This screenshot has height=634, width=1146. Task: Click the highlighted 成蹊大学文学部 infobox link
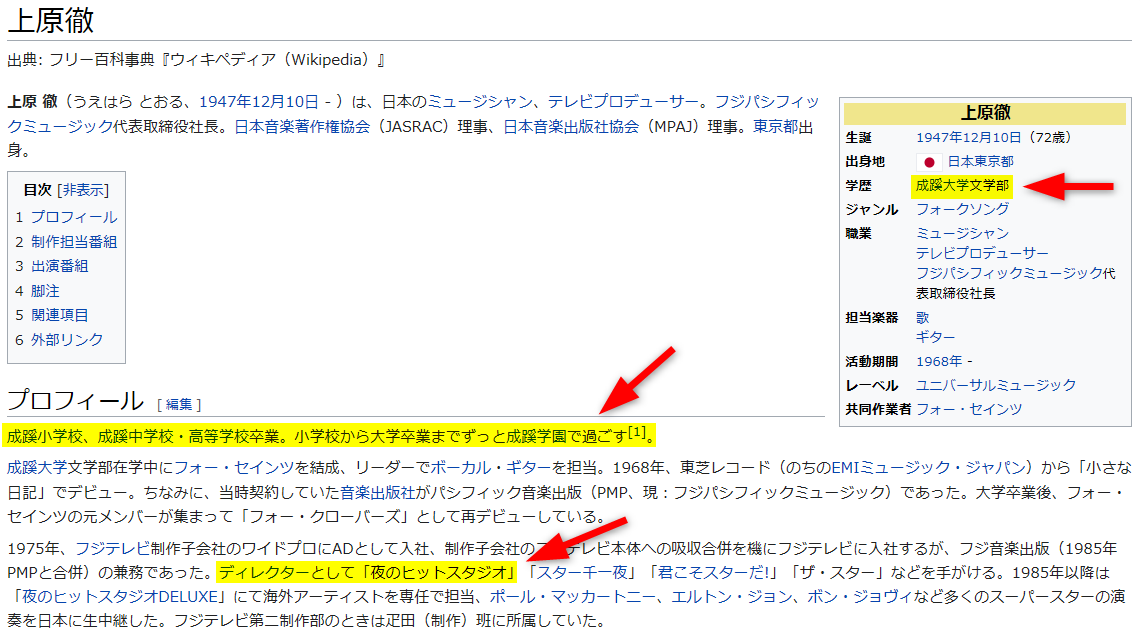pos(963,186)
